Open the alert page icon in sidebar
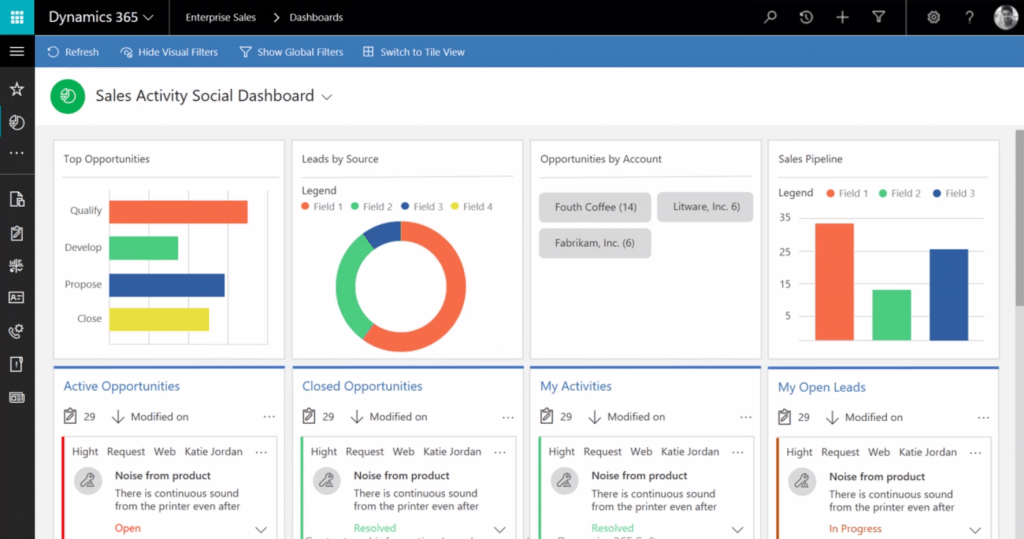This screenshot has width=1024, height=539. pos(17,364)
